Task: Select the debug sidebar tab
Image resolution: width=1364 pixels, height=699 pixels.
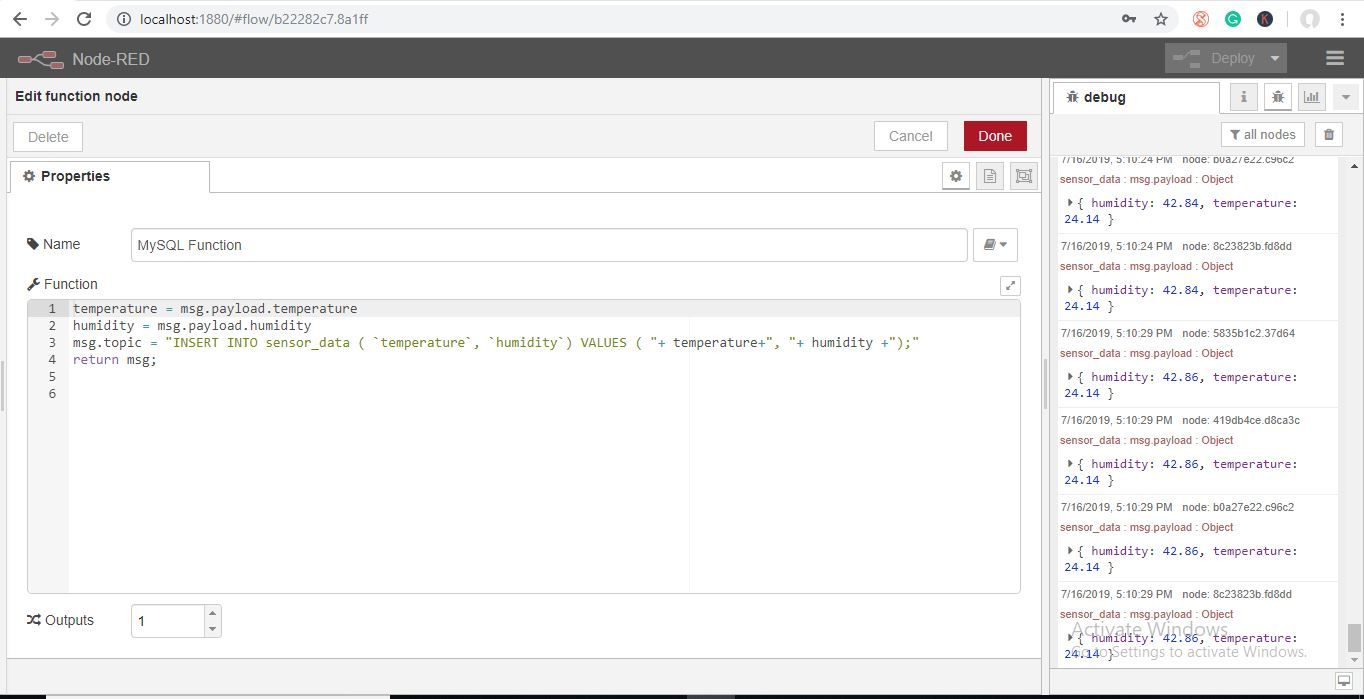Action: pyautogui.click(x=1136, y=97)
